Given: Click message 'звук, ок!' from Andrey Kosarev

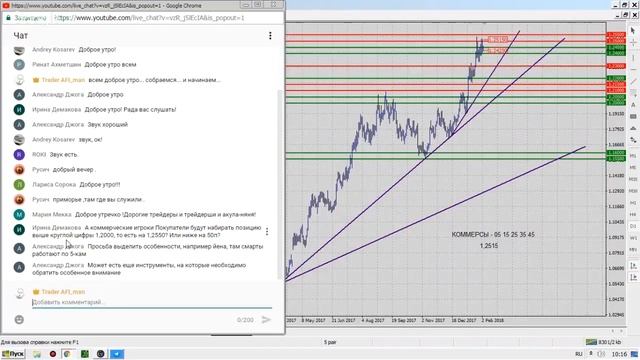Looking at the screenshot, I should [x=90, y=140].
